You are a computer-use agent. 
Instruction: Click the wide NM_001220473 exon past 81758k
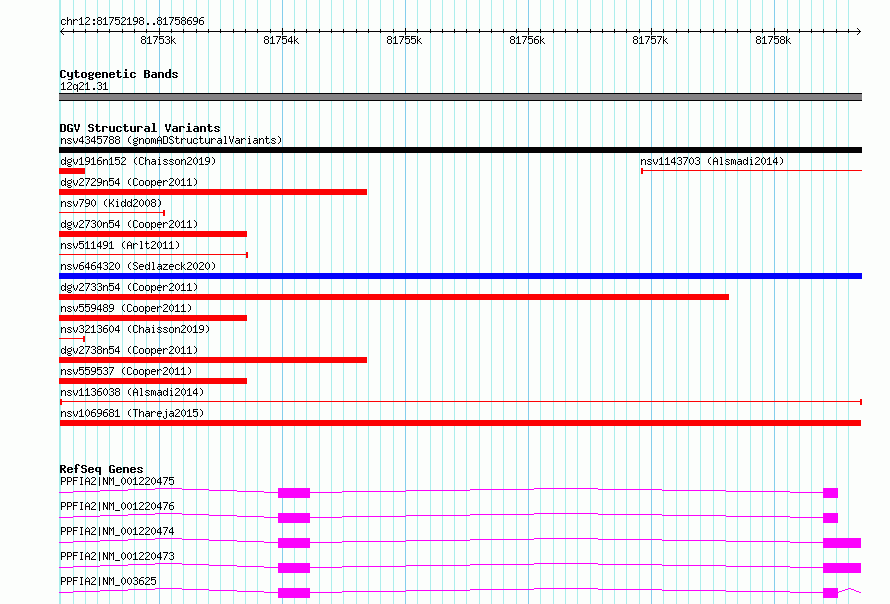[x=842, y=568]
